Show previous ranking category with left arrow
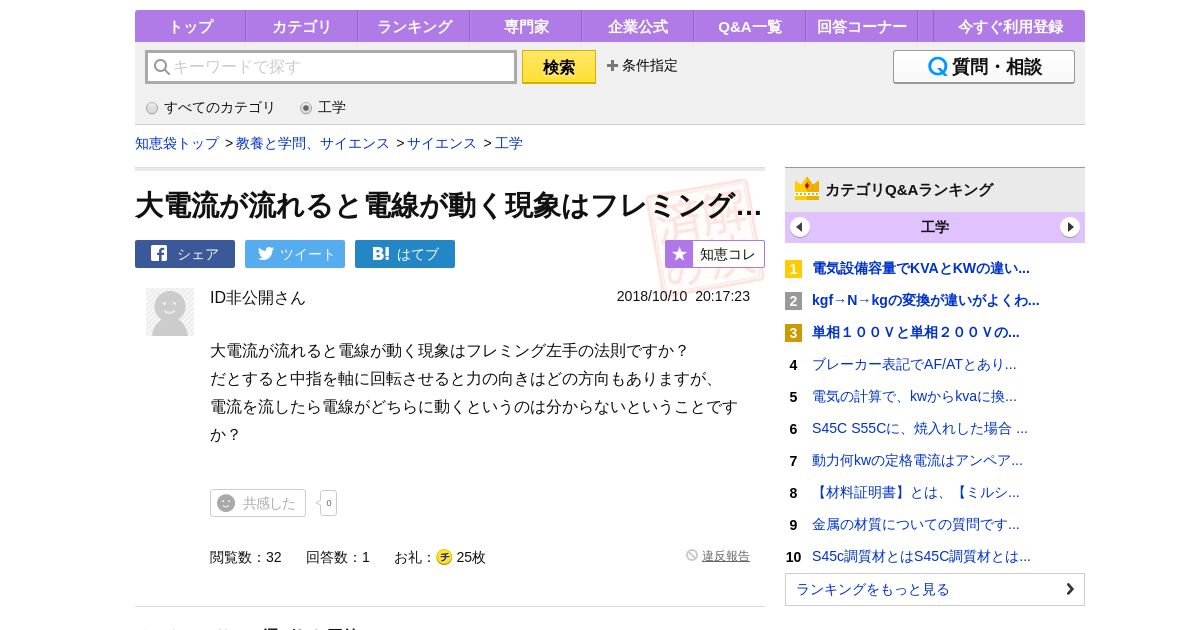 point(800,227)
